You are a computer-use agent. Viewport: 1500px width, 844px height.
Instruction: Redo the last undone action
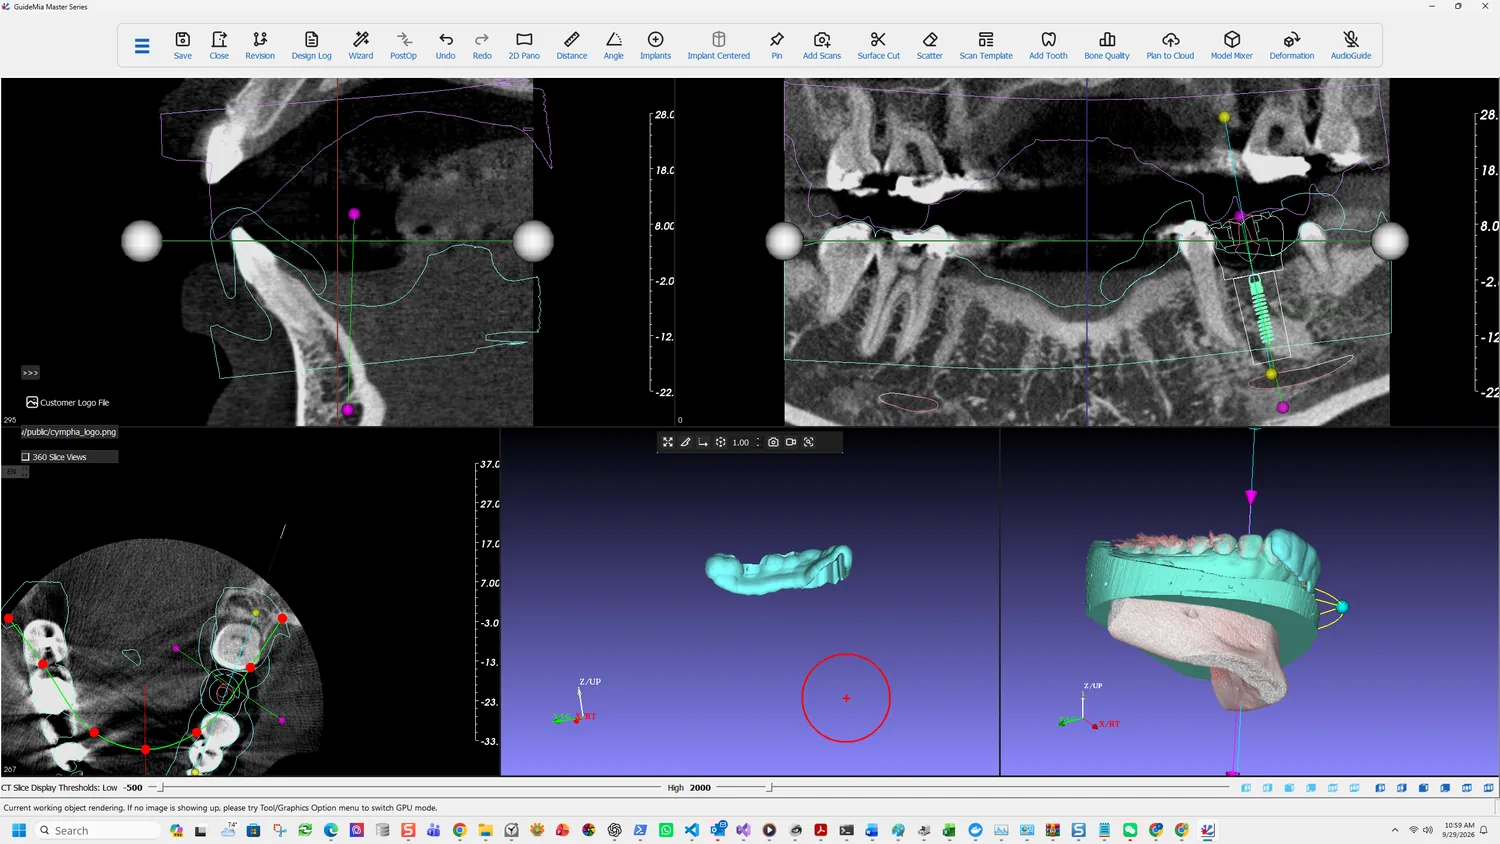[482, 45]
